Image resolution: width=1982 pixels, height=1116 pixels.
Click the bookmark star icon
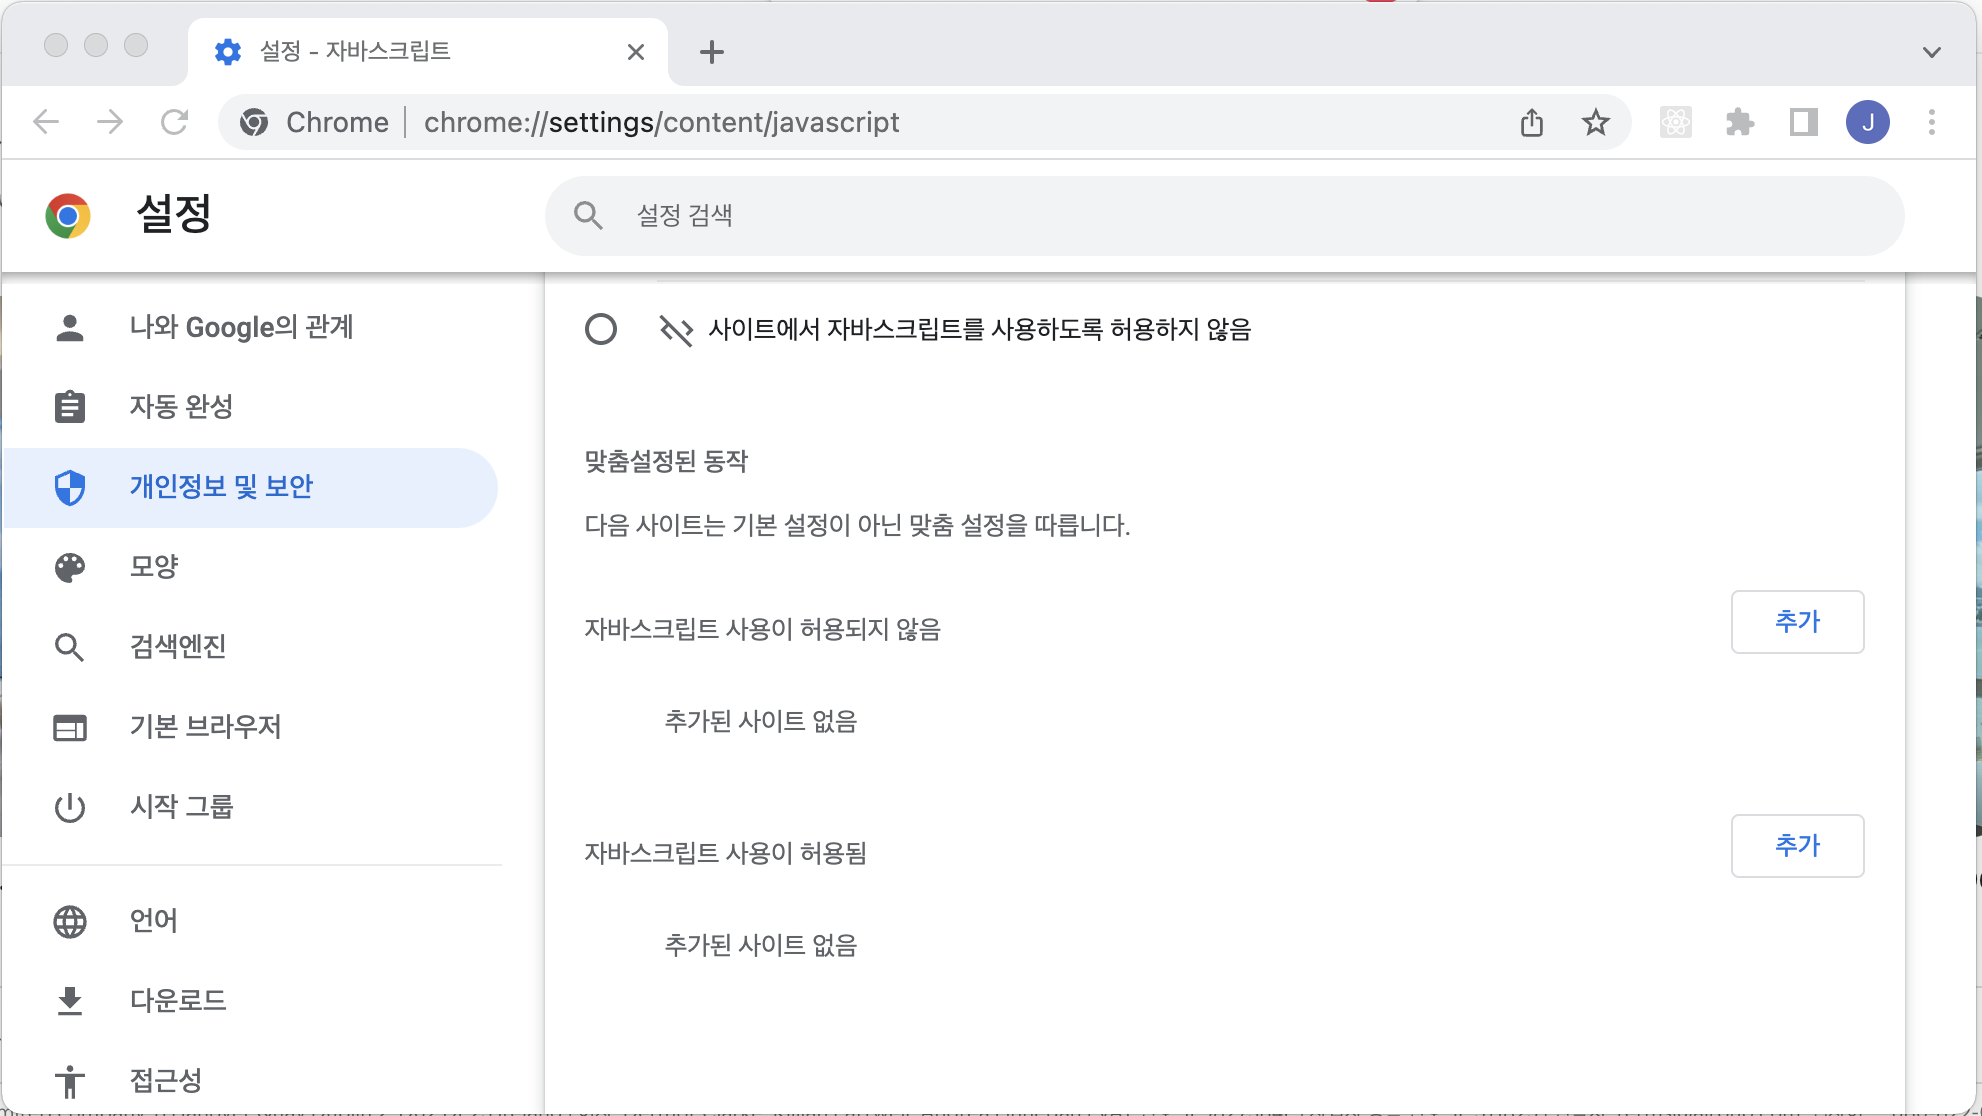1595,122
